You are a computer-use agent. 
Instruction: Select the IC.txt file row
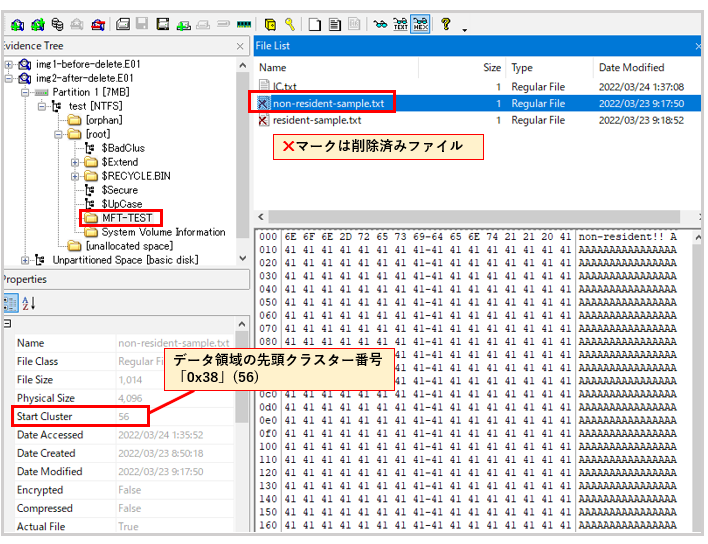pos(477,87)
